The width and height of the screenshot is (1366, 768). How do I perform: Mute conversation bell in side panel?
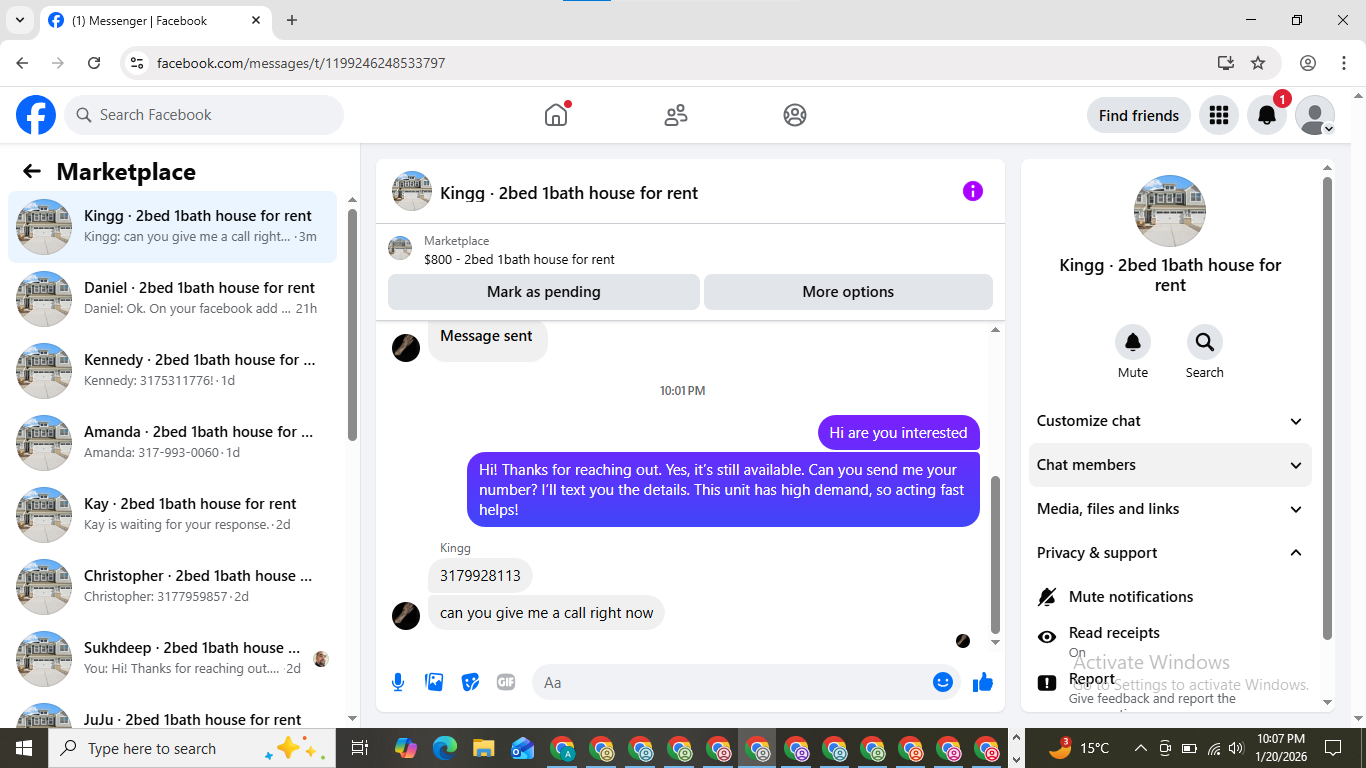(1133, 342)
